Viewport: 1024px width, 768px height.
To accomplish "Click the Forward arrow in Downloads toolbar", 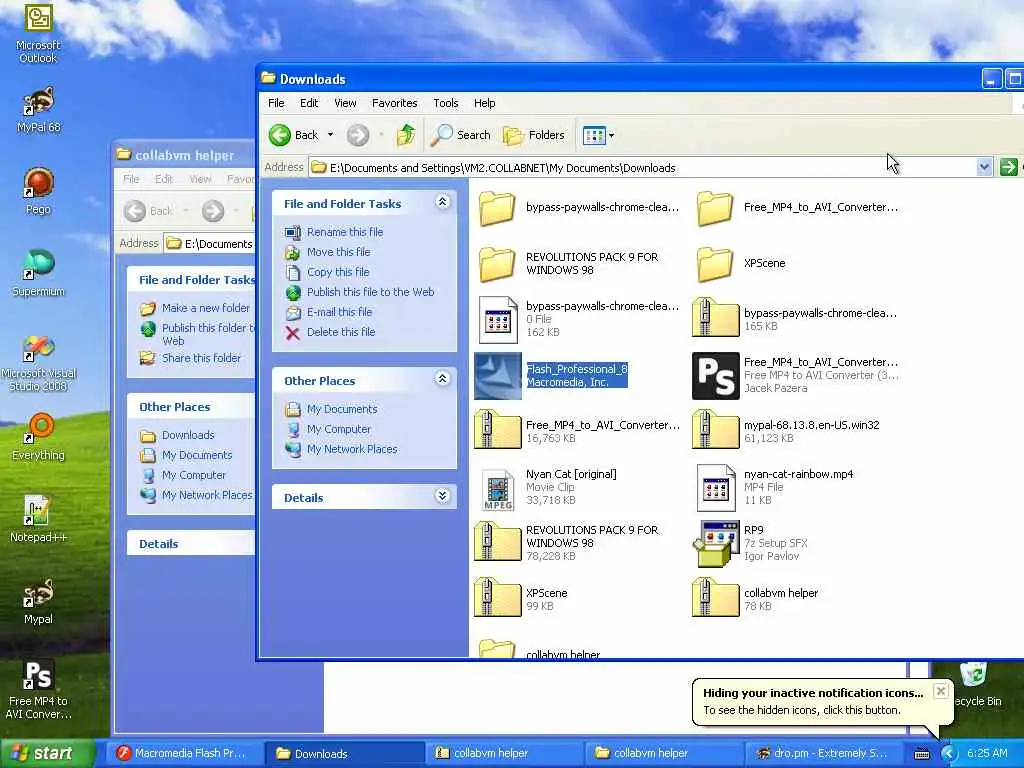I will pos(357,135).
